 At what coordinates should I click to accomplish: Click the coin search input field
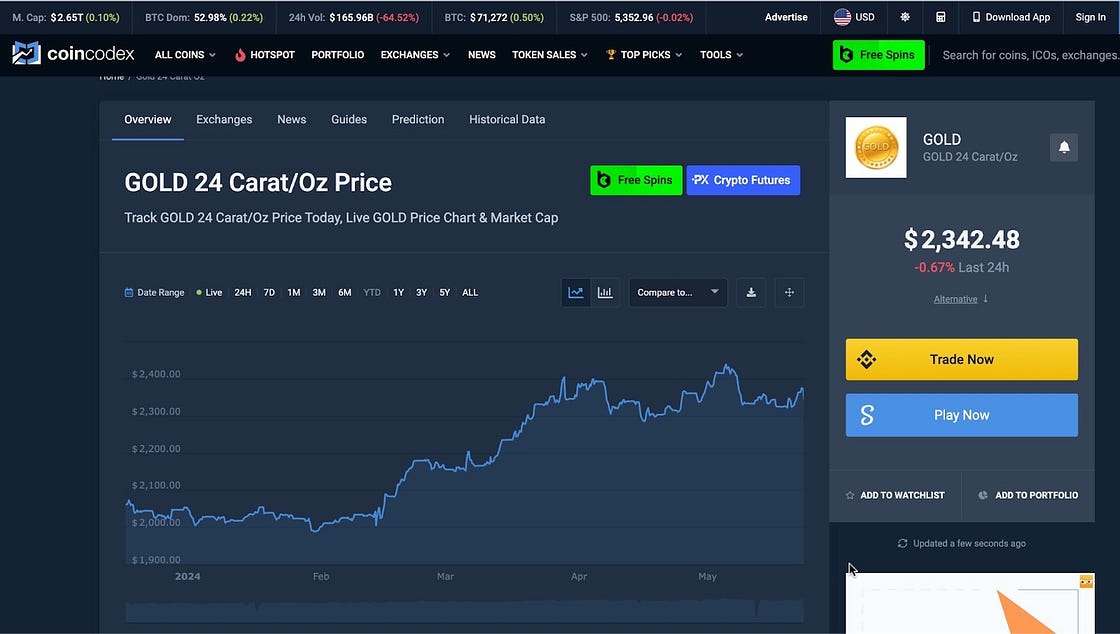(x=1028, y=55)
